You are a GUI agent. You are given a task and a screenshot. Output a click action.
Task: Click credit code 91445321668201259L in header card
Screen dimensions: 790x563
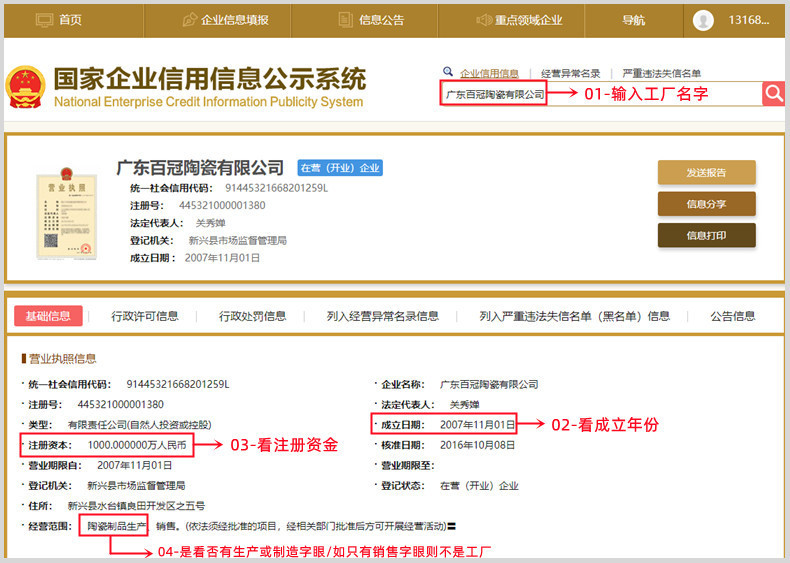276,188
